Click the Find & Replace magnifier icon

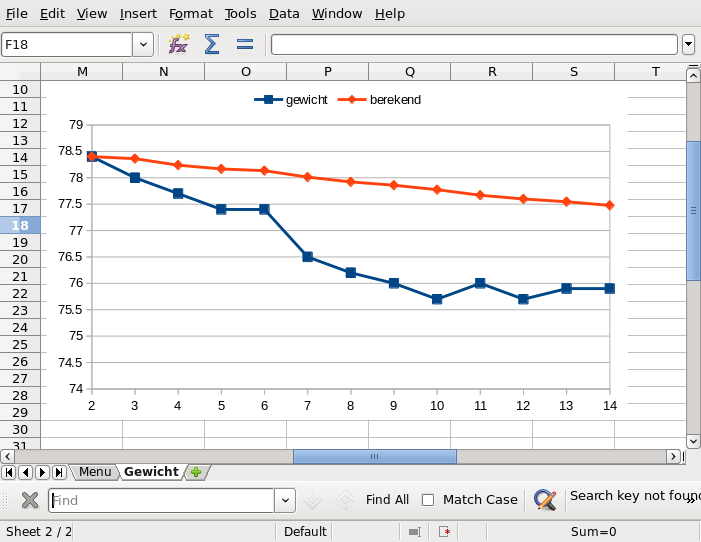(x=544, y=500)
